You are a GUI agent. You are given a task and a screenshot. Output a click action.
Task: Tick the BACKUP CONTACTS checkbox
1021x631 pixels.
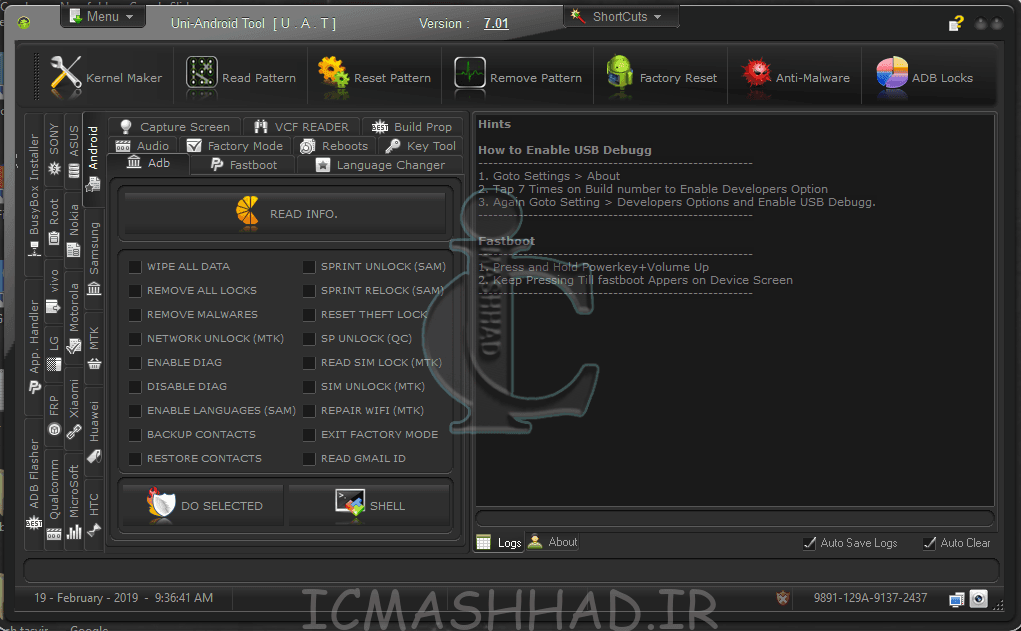click(135, 435)
